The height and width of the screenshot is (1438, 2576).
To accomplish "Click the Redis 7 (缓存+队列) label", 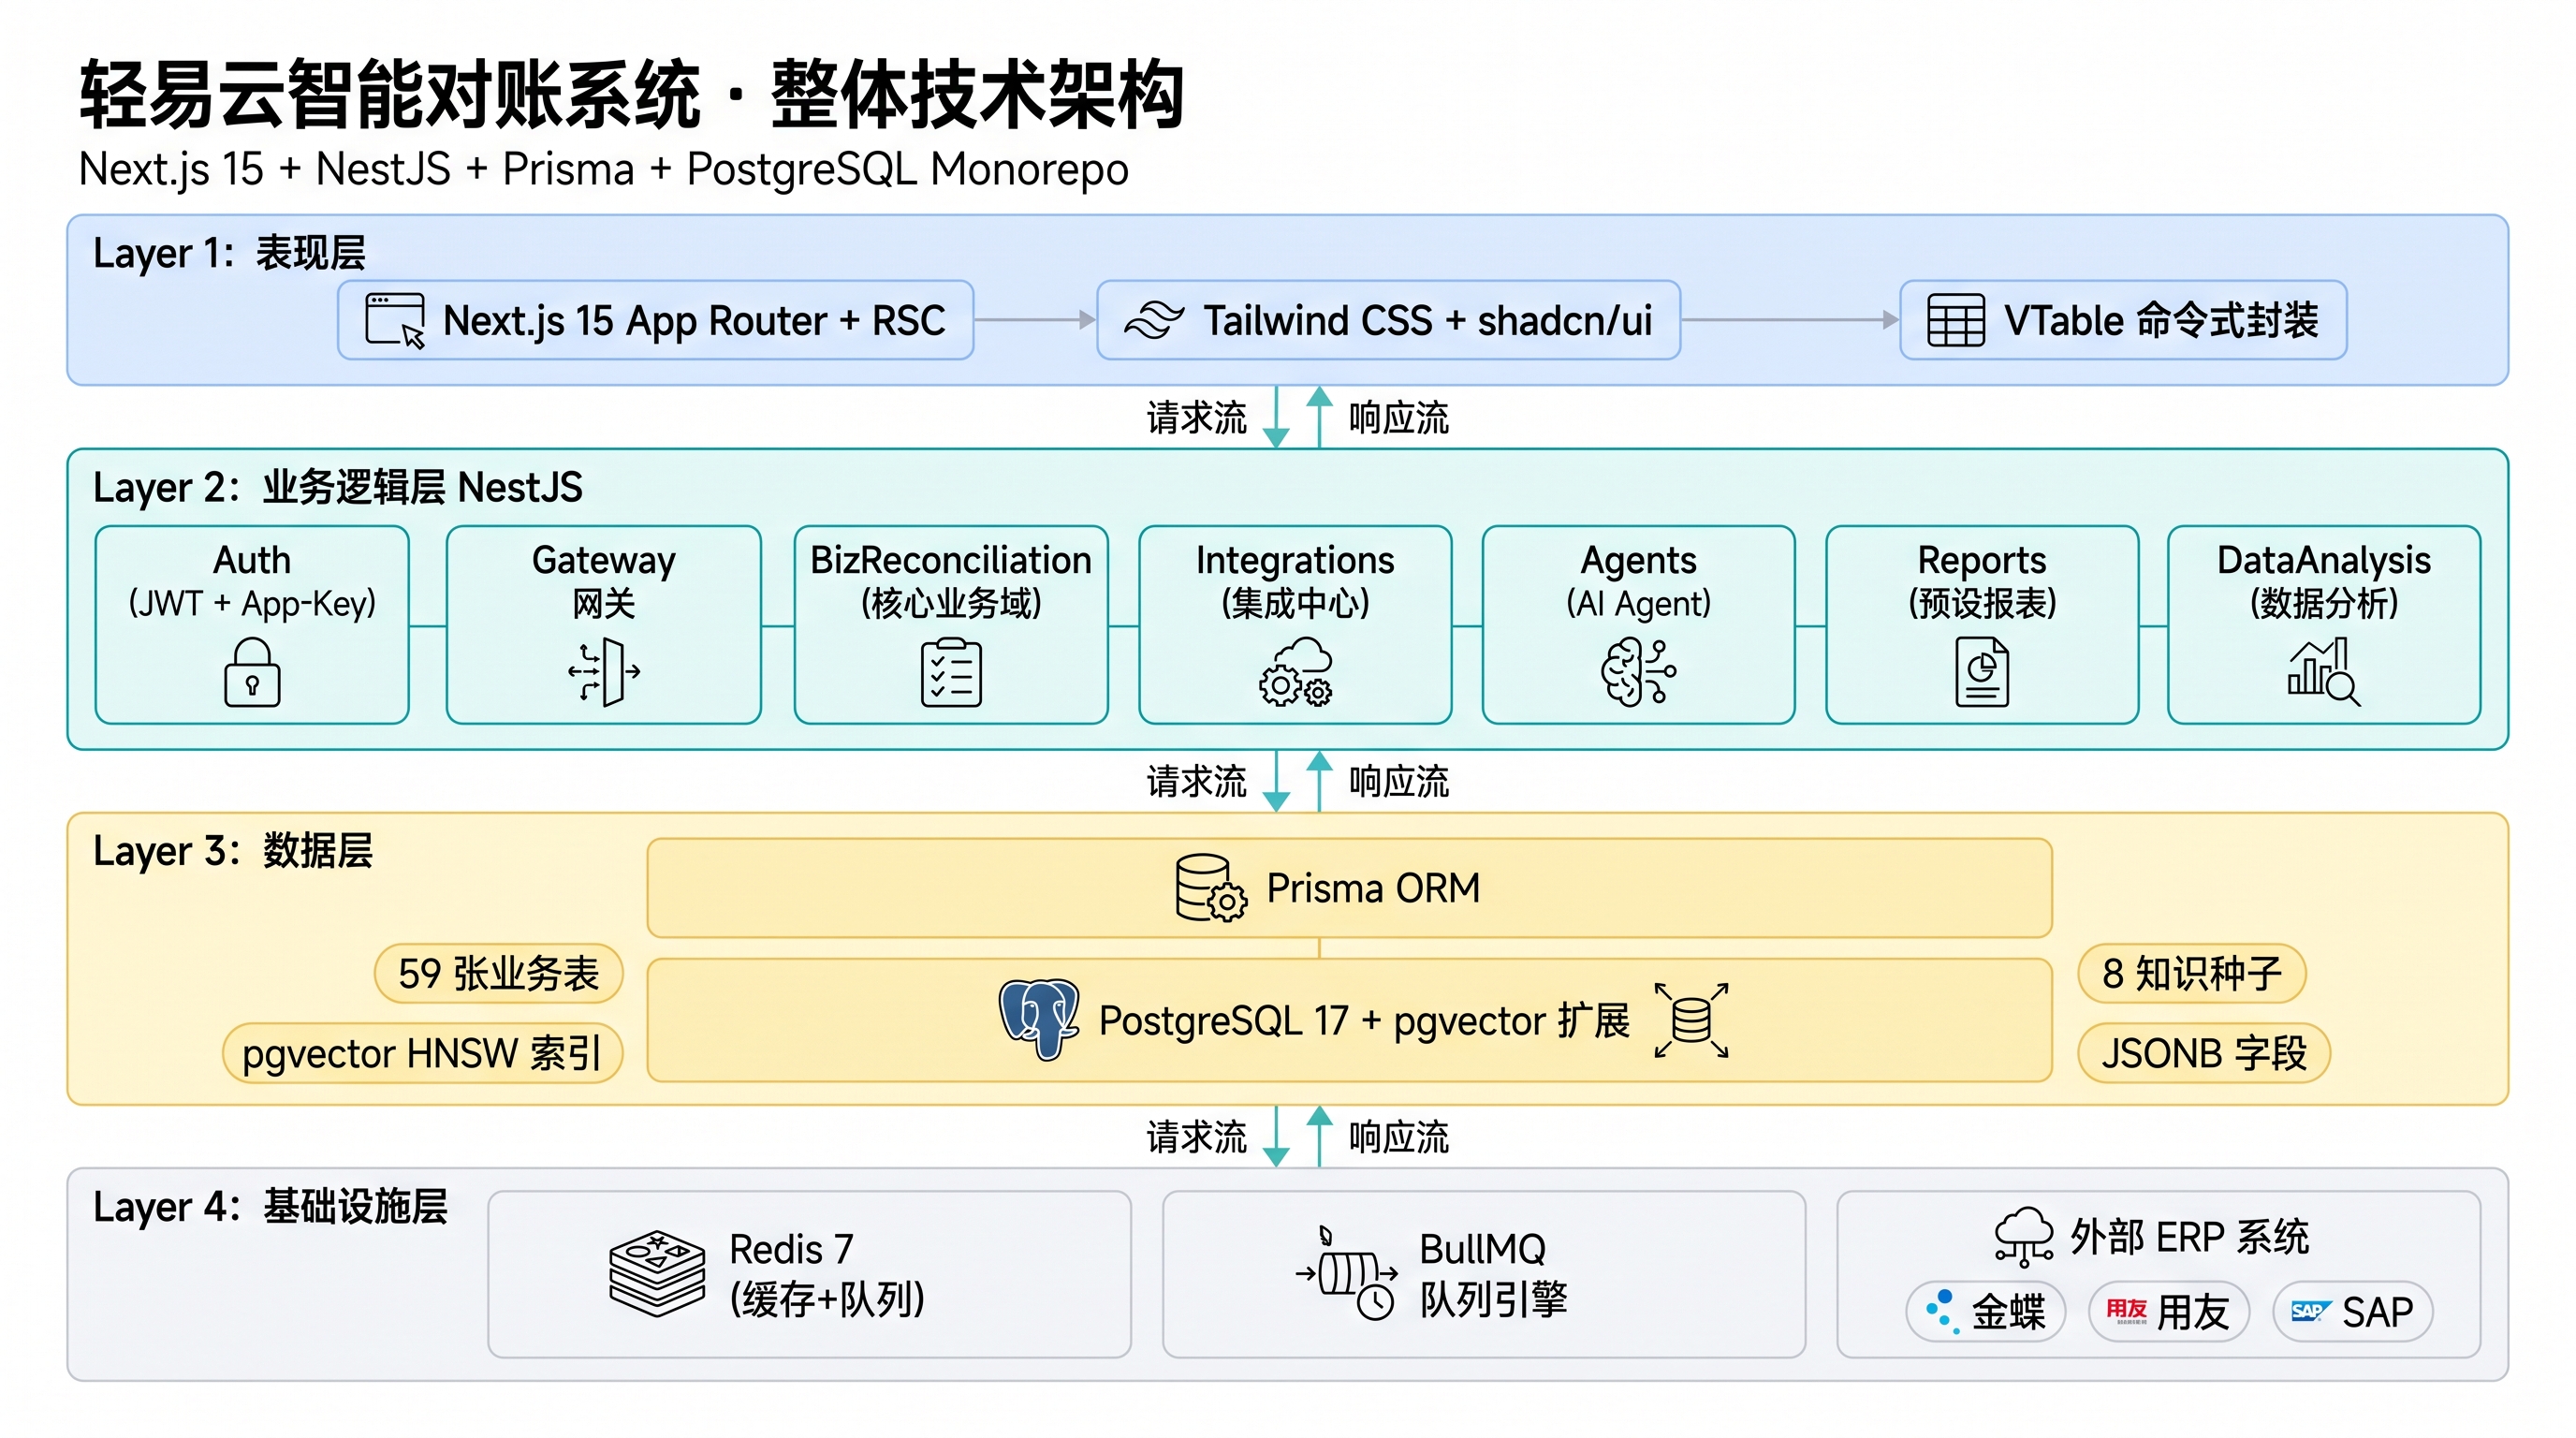I will [827, 1274].
